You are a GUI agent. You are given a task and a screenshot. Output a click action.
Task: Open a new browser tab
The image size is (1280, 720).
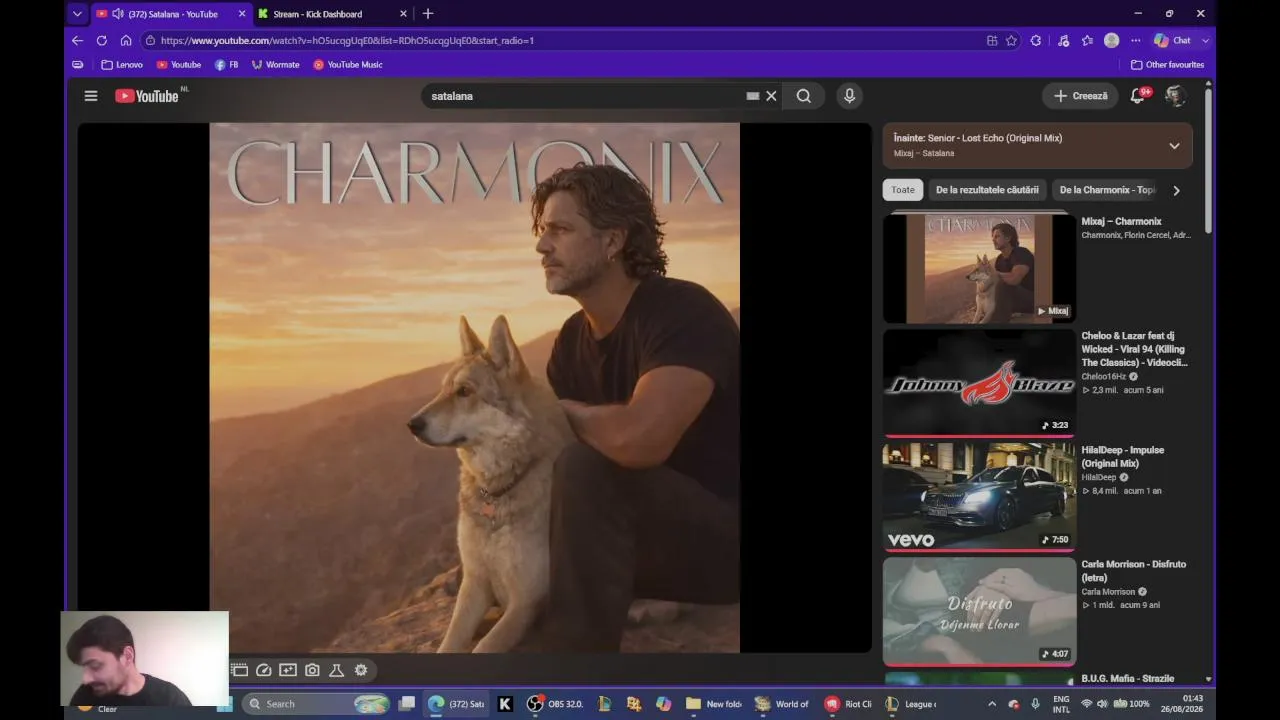tap(428, 14)
